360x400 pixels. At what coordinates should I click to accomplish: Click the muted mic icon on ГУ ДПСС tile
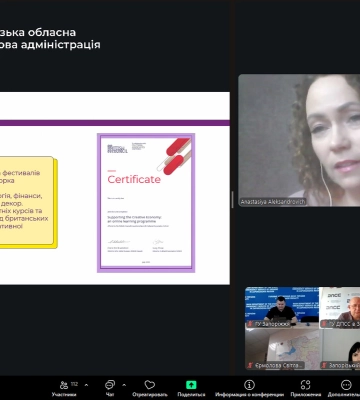[324, 324]
